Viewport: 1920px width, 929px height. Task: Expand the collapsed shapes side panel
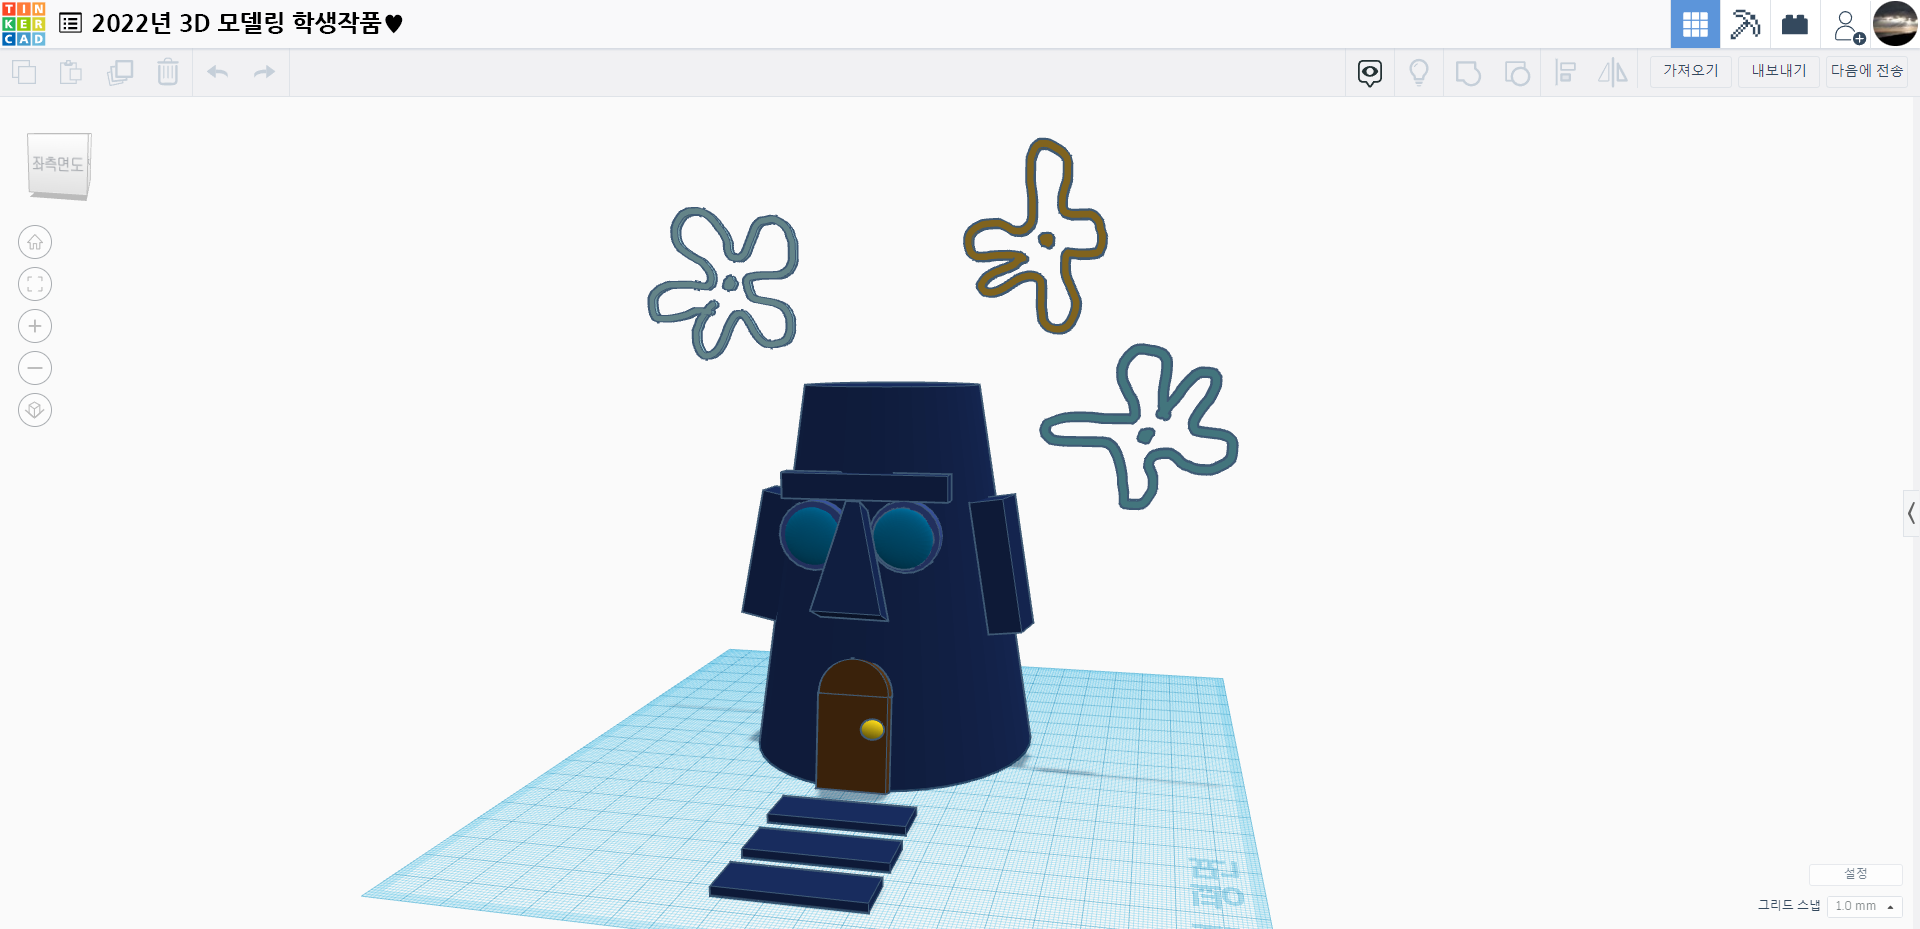[x=1911, y=514]
